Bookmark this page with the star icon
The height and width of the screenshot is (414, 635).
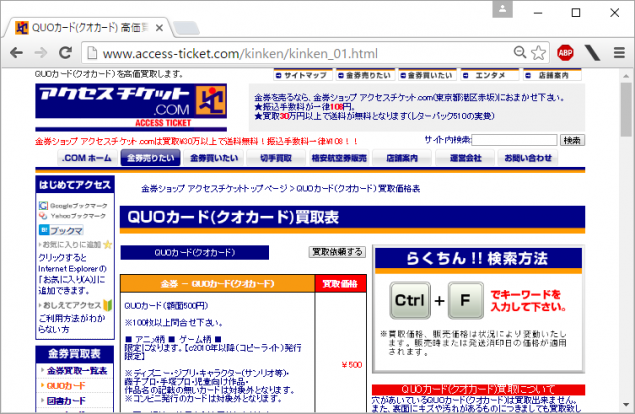[x=538, y=53]
